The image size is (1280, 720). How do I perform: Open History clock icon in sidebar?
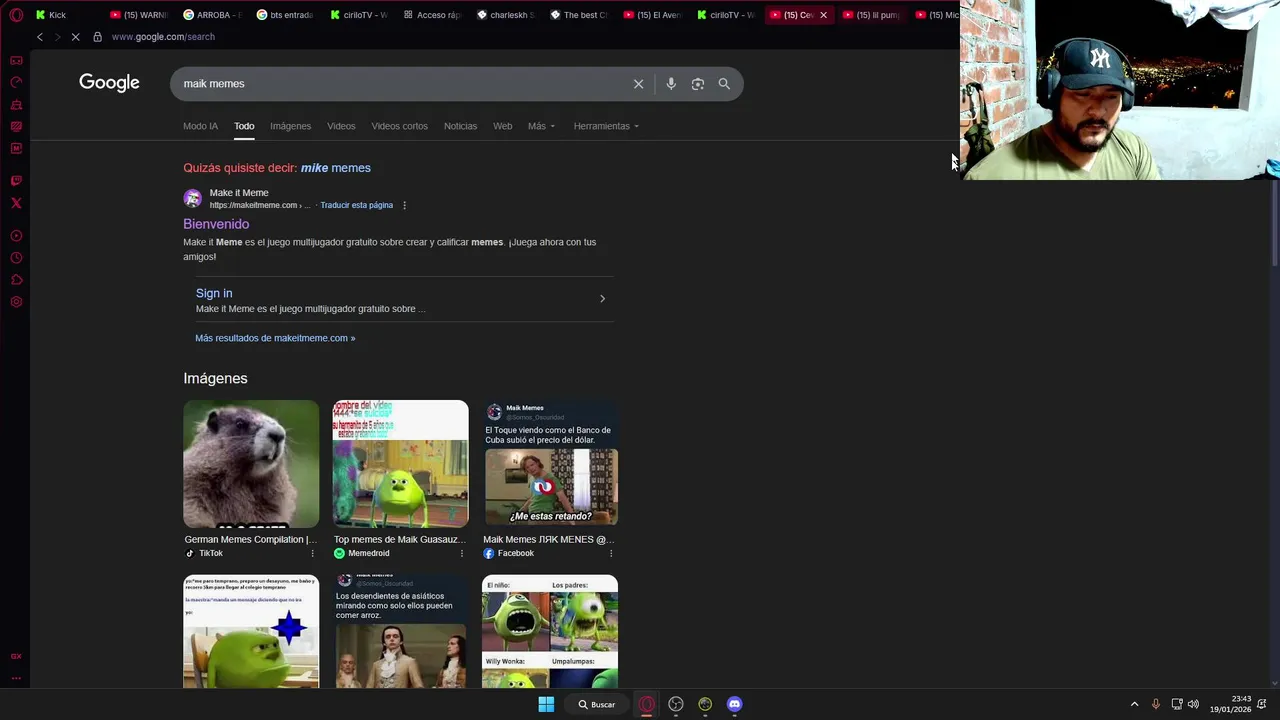16,258
